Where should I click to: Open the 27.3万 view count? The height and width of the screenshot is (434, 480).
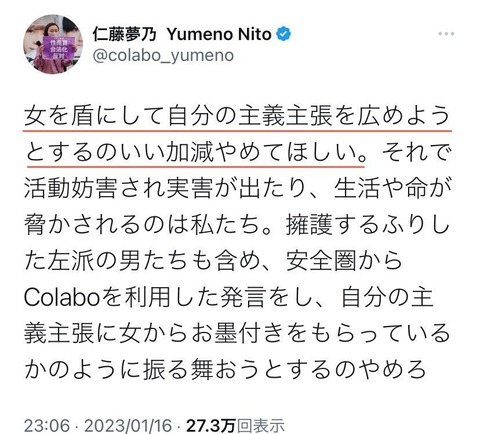click(210, 426)
